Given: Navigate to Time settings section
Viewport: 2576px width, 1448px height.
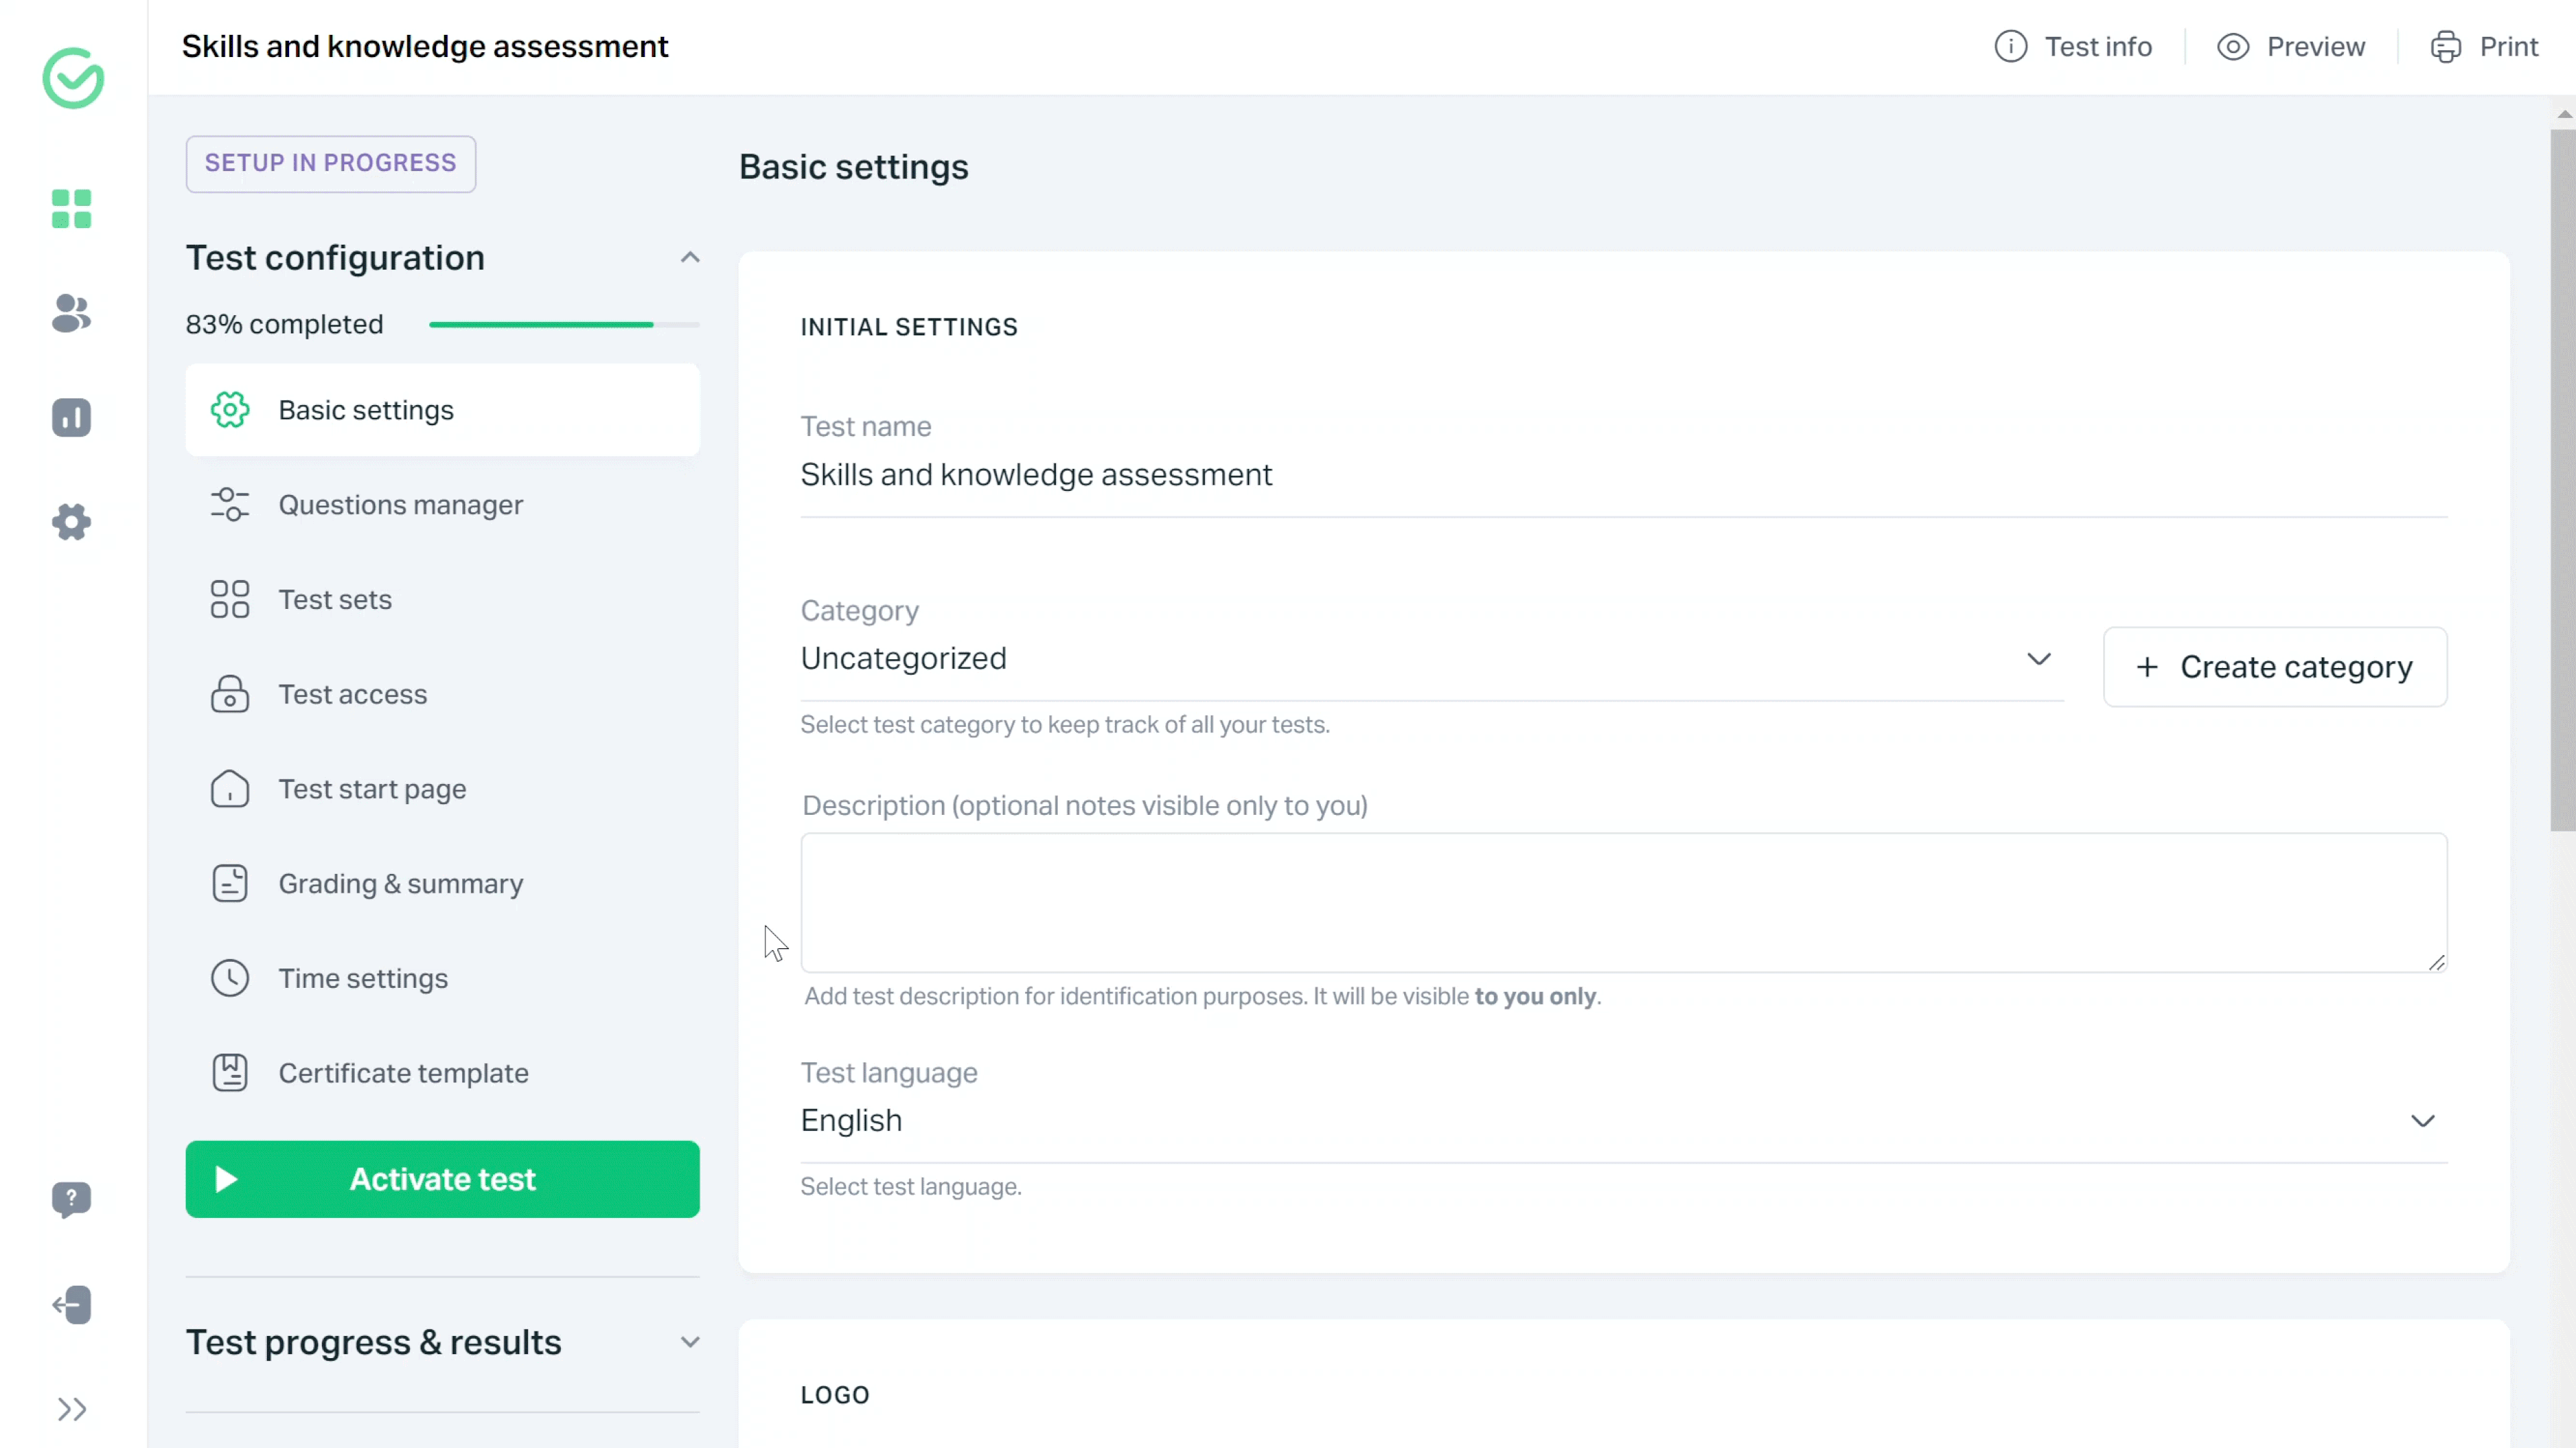Looking at the screenshot, I should point(363,978).
